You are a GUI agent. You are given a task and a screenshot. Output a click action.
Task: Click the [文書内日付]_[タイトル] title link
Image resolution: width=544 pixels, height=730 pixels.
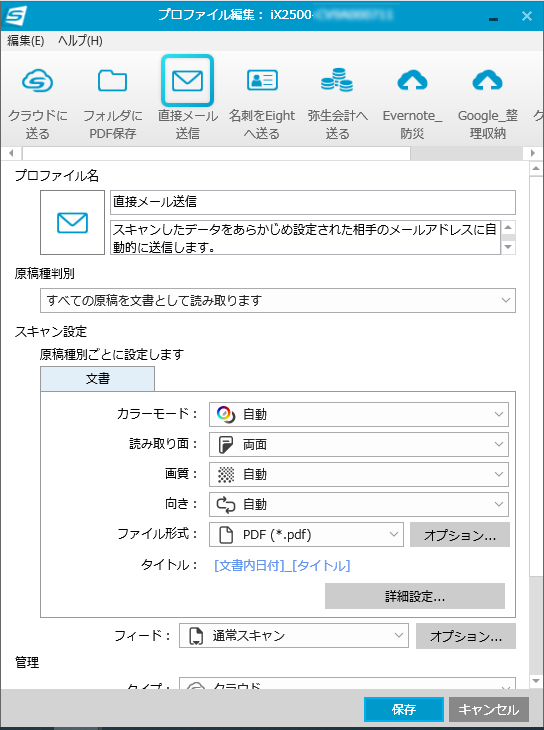pyautogui.click(x=282, y=566)
